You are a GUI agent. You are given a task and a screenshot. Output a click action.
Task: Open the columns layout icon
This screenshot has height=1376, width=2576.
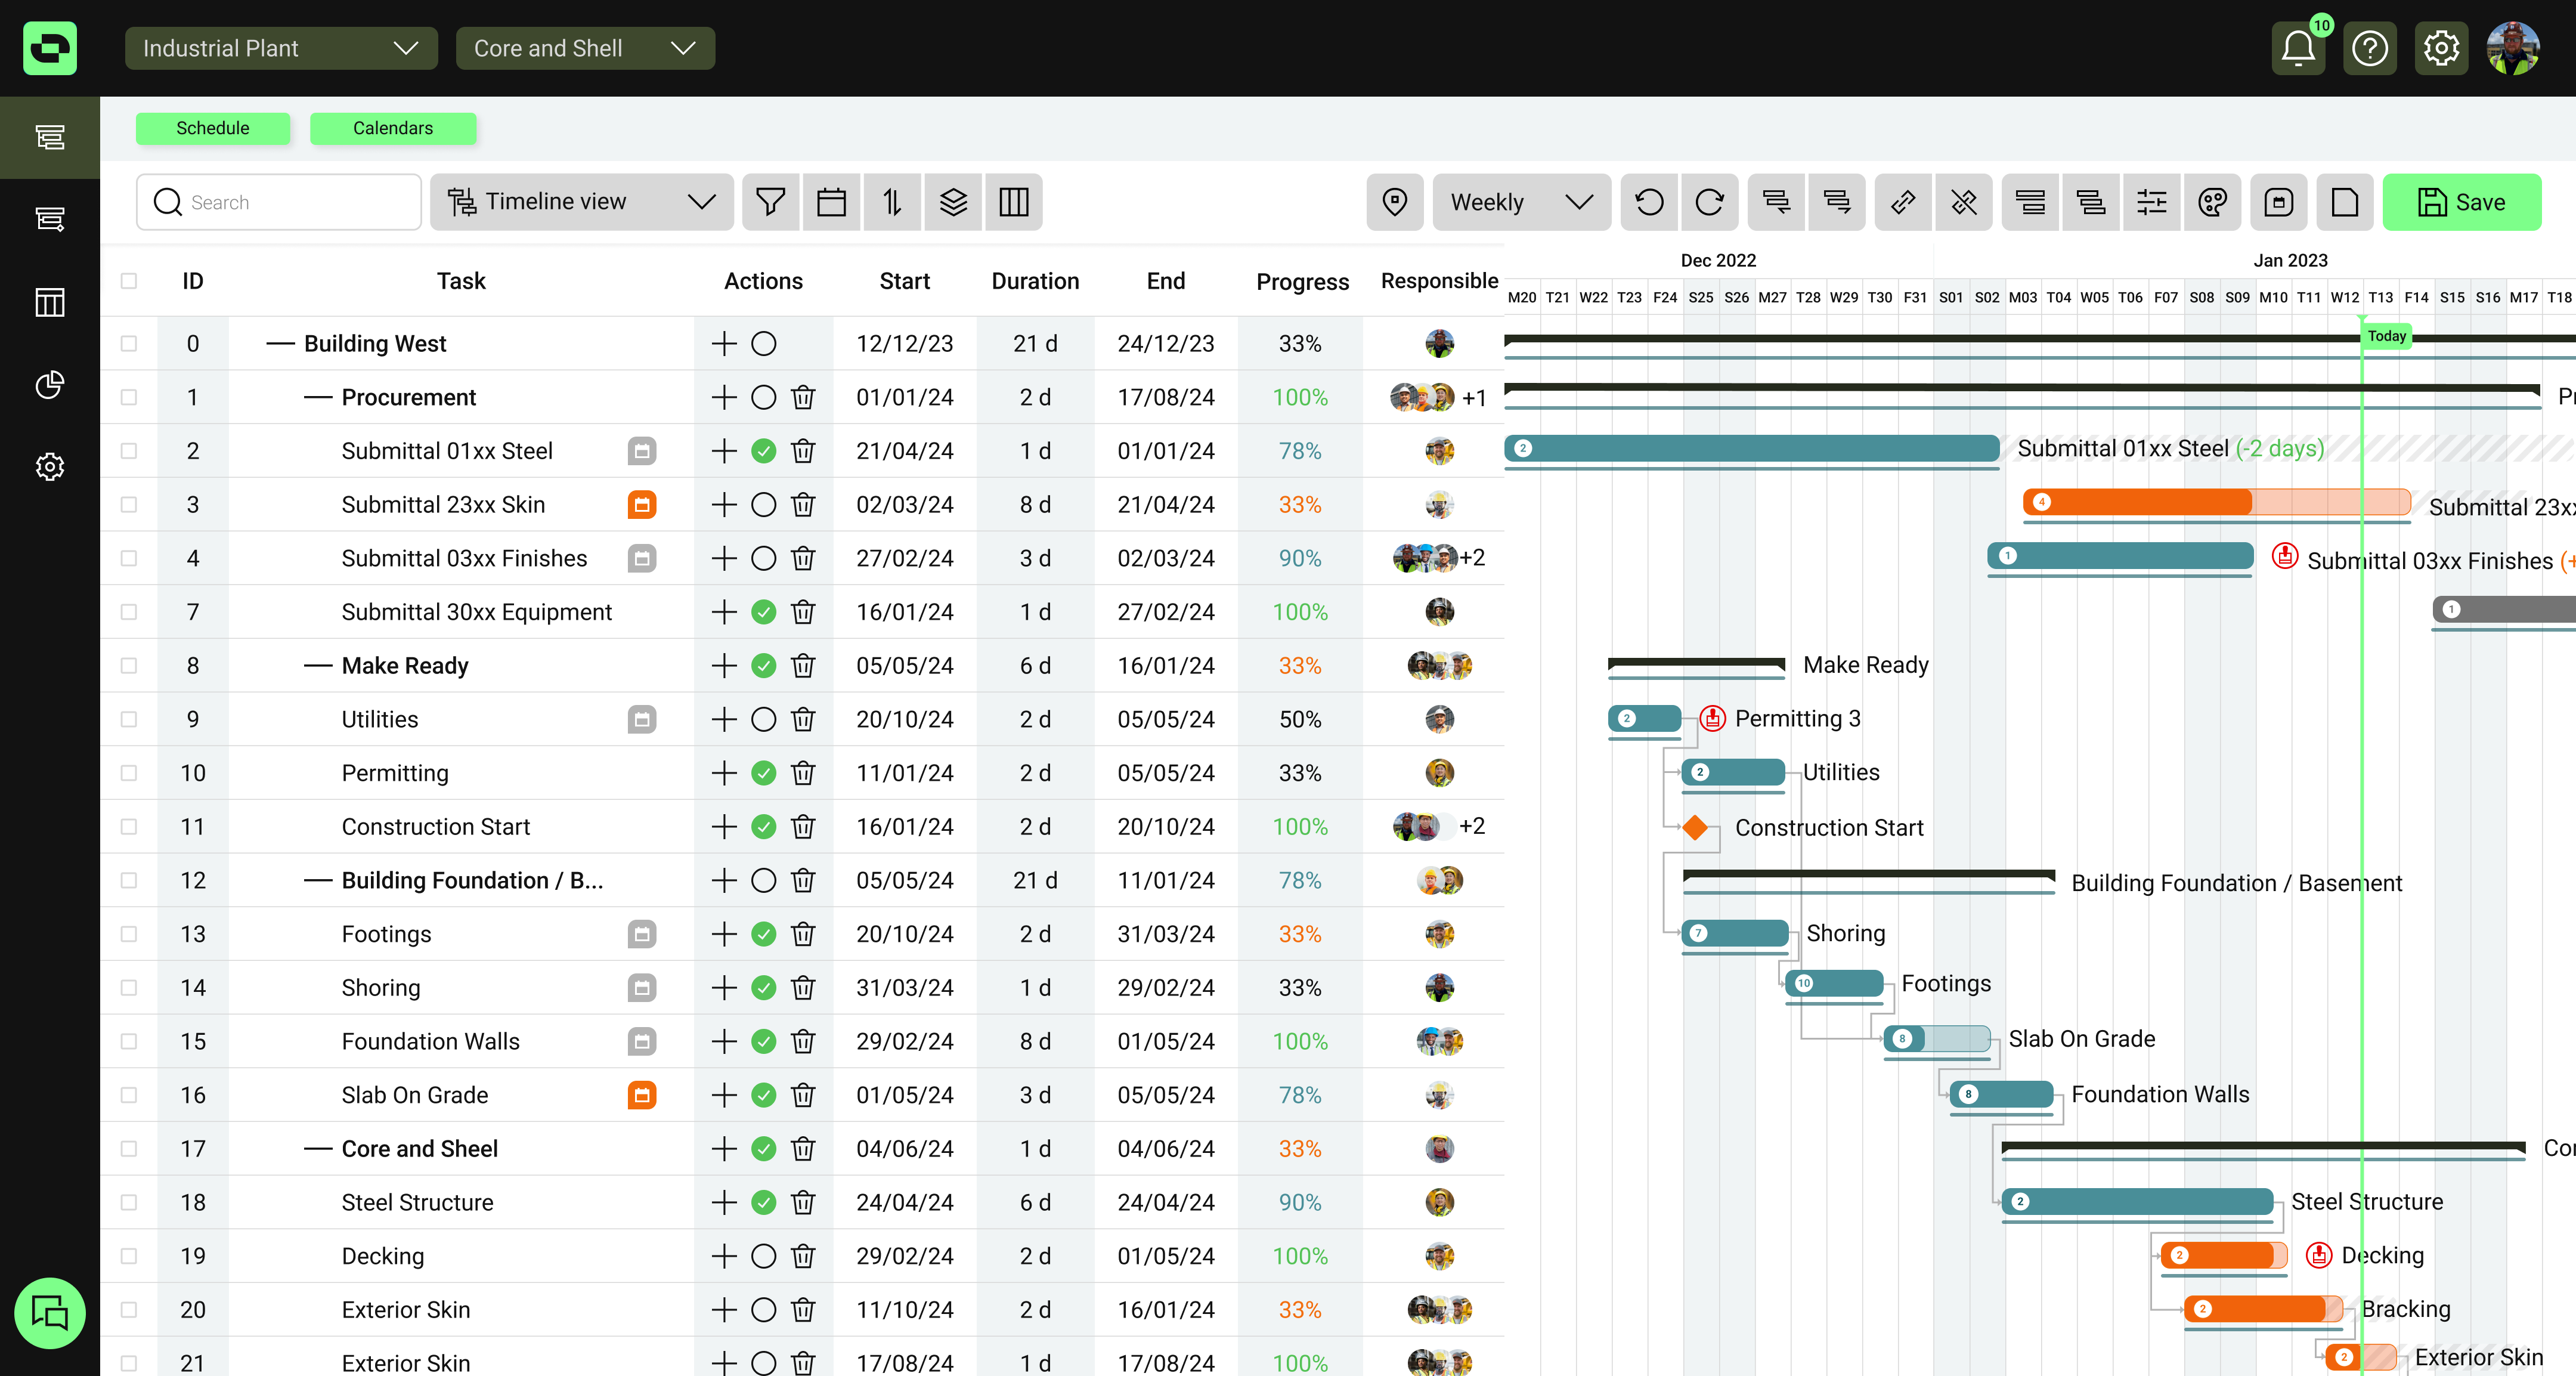point(1013,202)
